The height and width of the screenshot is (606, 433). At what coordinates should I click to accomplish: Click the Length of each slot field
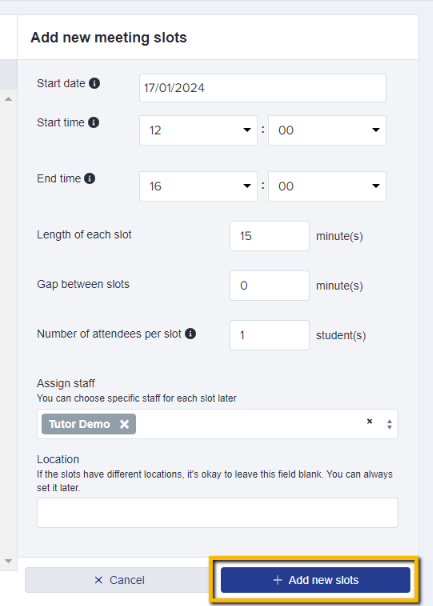pos(269,236)
